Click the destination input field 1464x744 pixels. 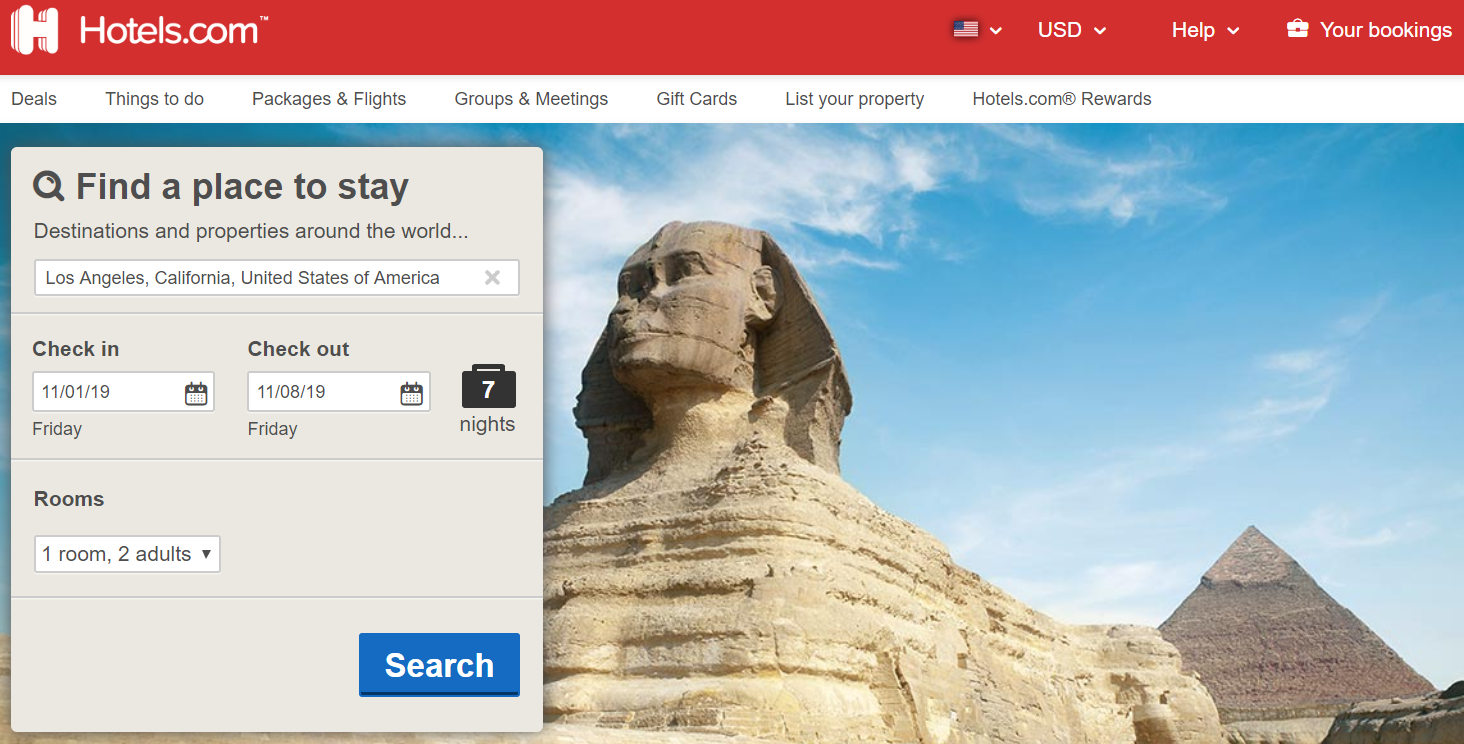(277, 278)
